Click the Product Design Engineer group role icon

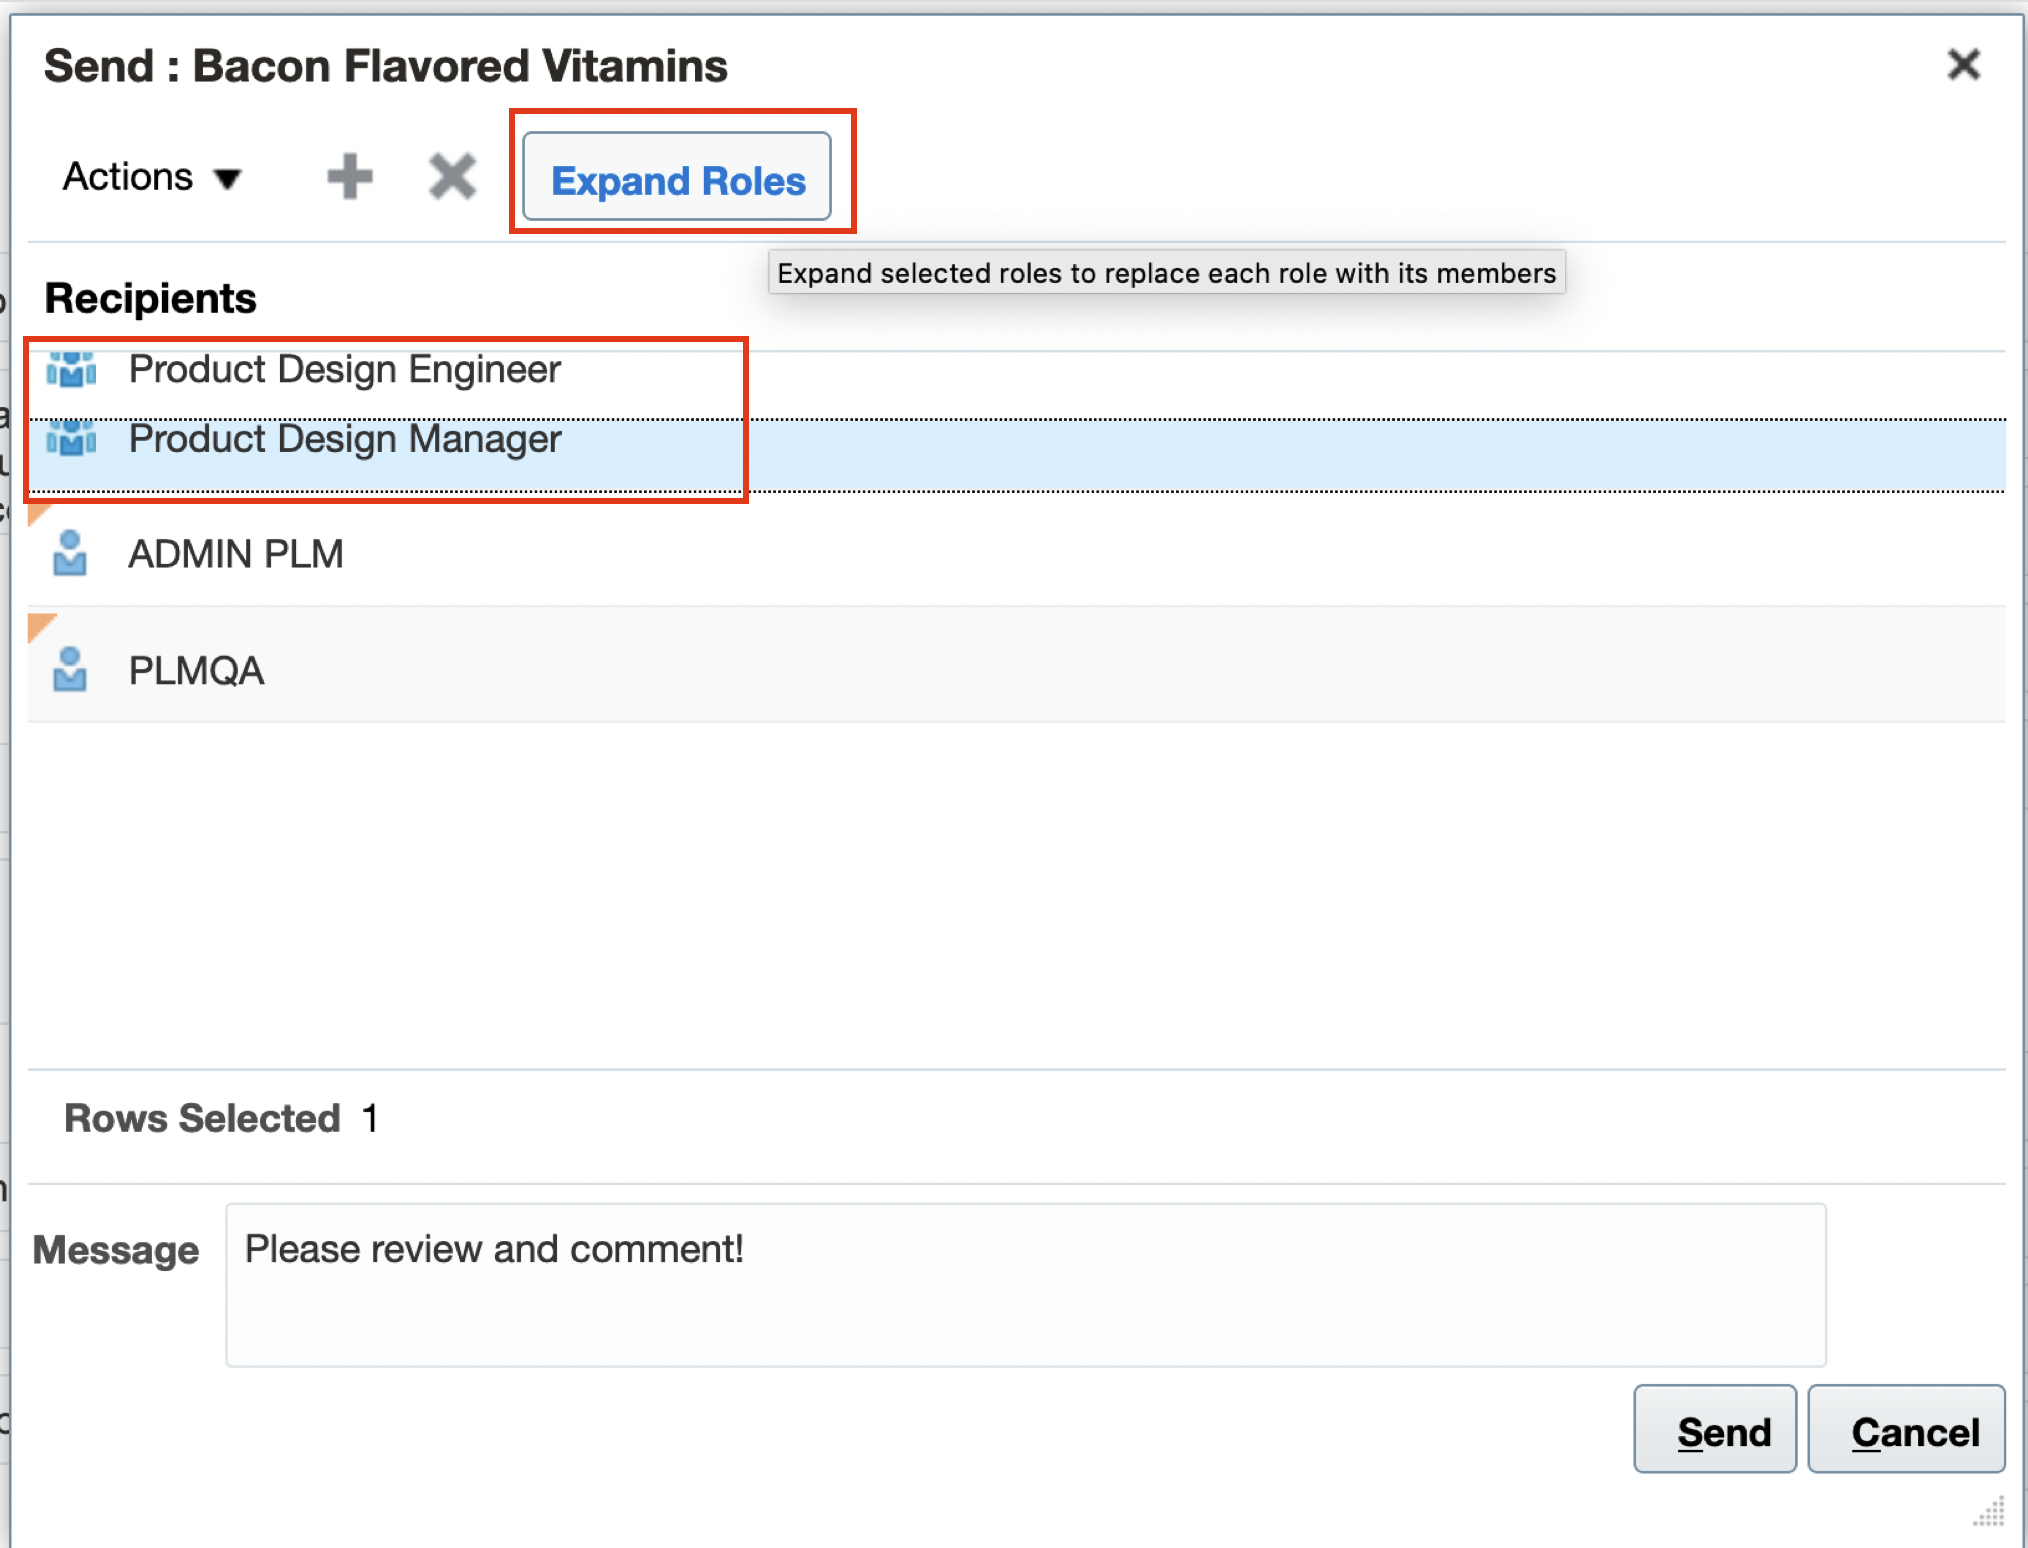(71, 369)
